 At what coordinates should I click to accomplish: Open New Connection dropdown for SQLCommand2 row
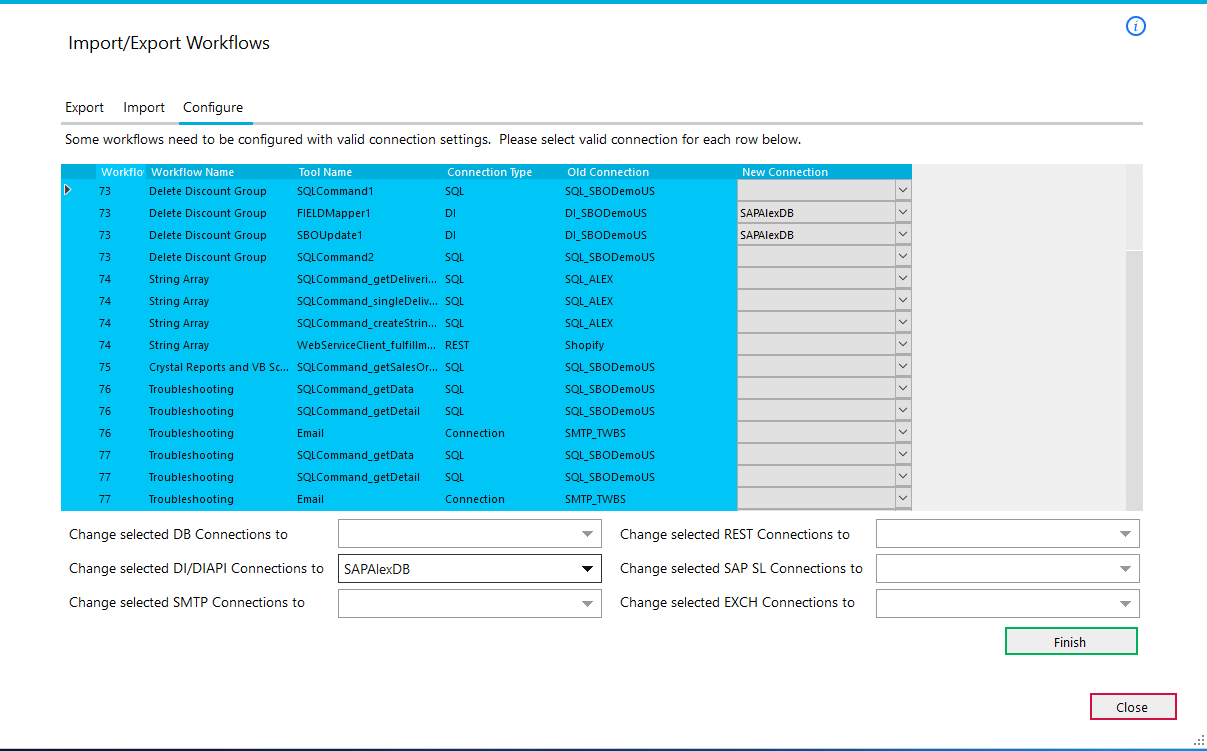[903, 256]
